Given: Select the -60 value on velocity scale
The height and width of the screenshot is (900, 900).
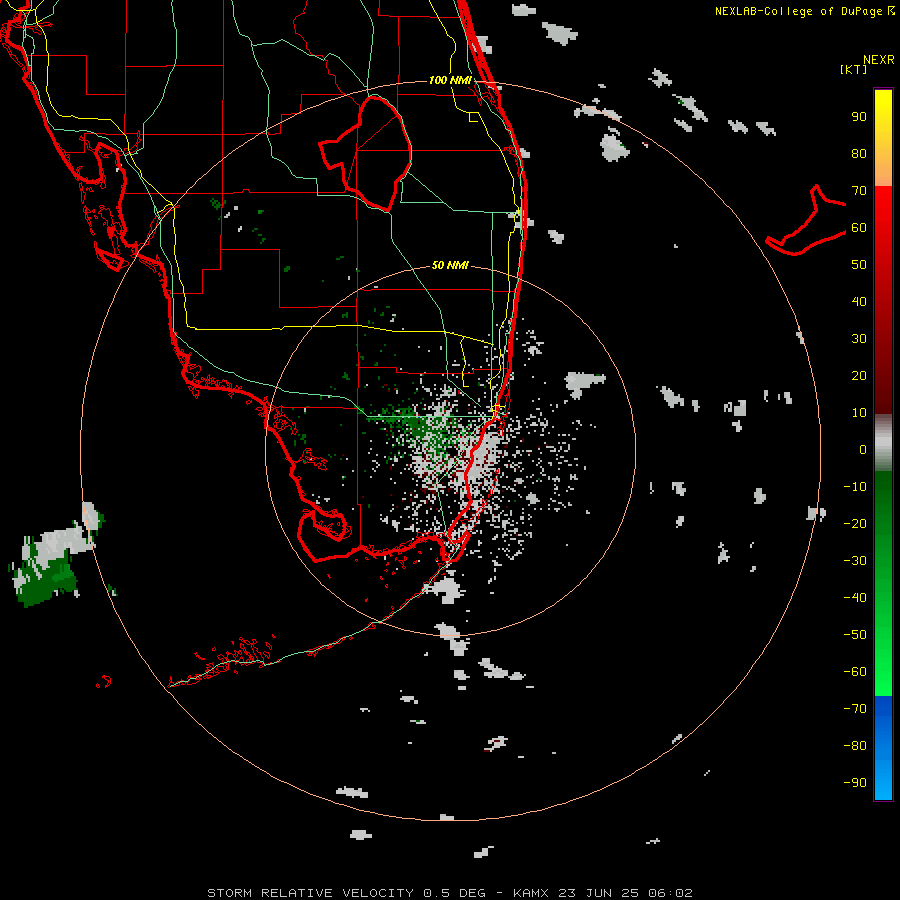Looking at the screenshot, I should pos(855,672).
